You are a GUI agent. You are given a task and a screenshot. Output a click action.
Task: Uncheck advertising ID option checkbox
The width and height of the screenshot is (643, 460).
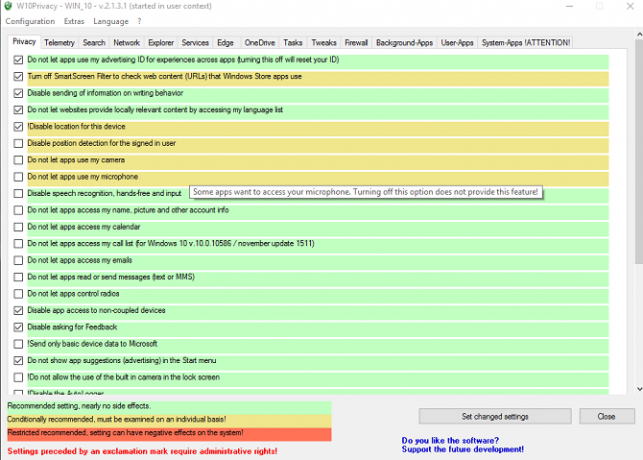[x=18, y=60]
